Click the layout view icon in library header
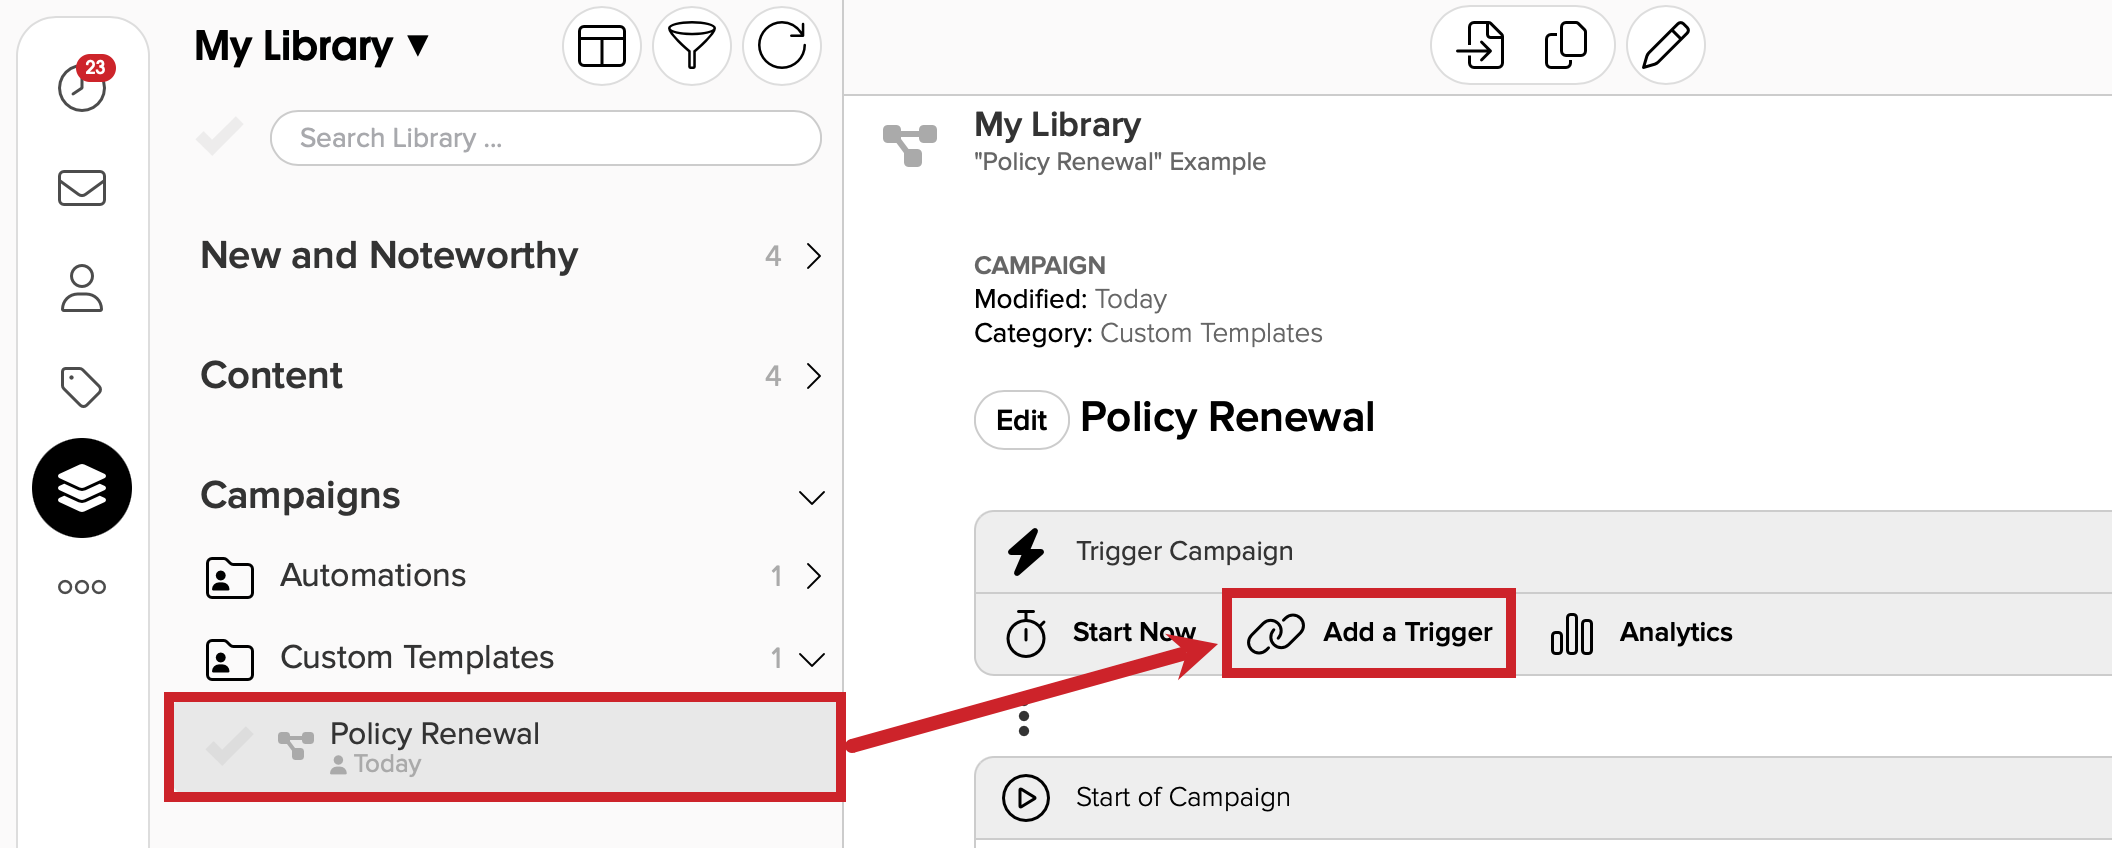The width and height of the screenshot is (2112, 848). point(602,46)
